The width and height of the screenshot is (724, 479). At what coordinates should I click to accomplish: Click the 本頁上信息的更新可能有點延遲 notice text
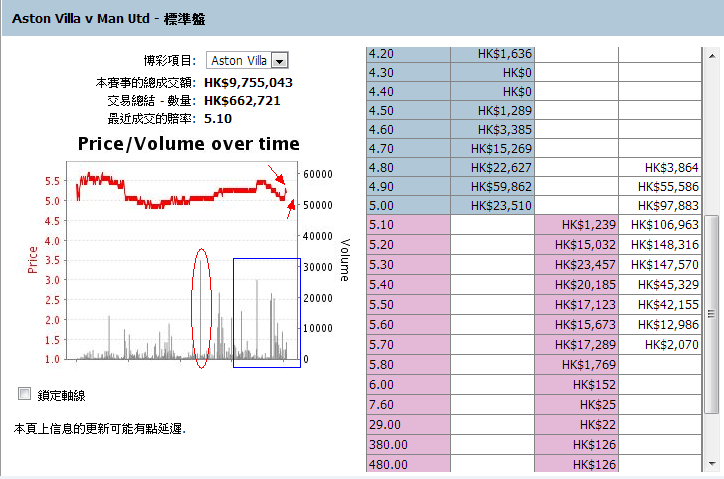pos(100,429)
